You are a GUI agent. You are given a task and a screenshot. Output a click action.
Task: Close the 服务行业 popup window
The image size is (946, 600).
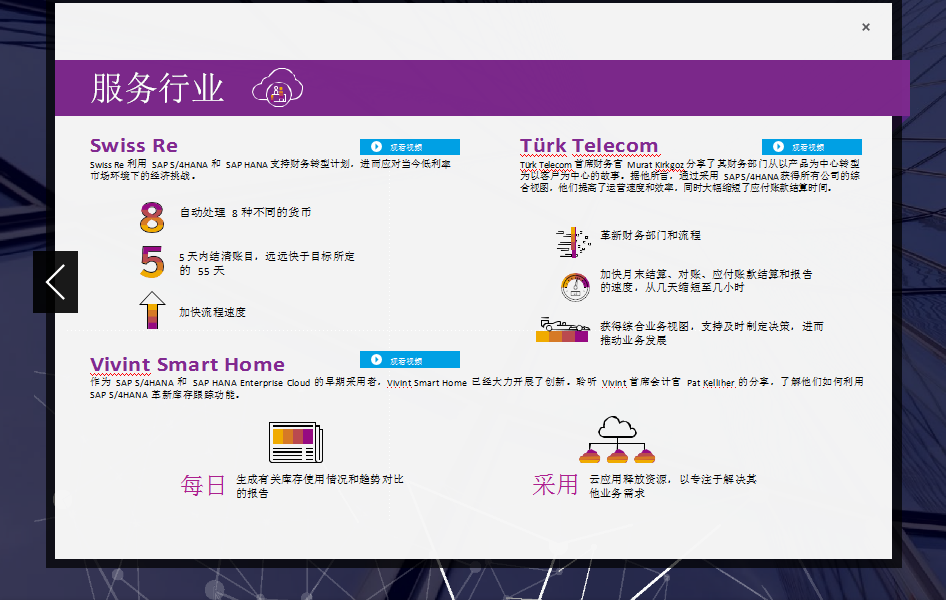tap(866, 27)
